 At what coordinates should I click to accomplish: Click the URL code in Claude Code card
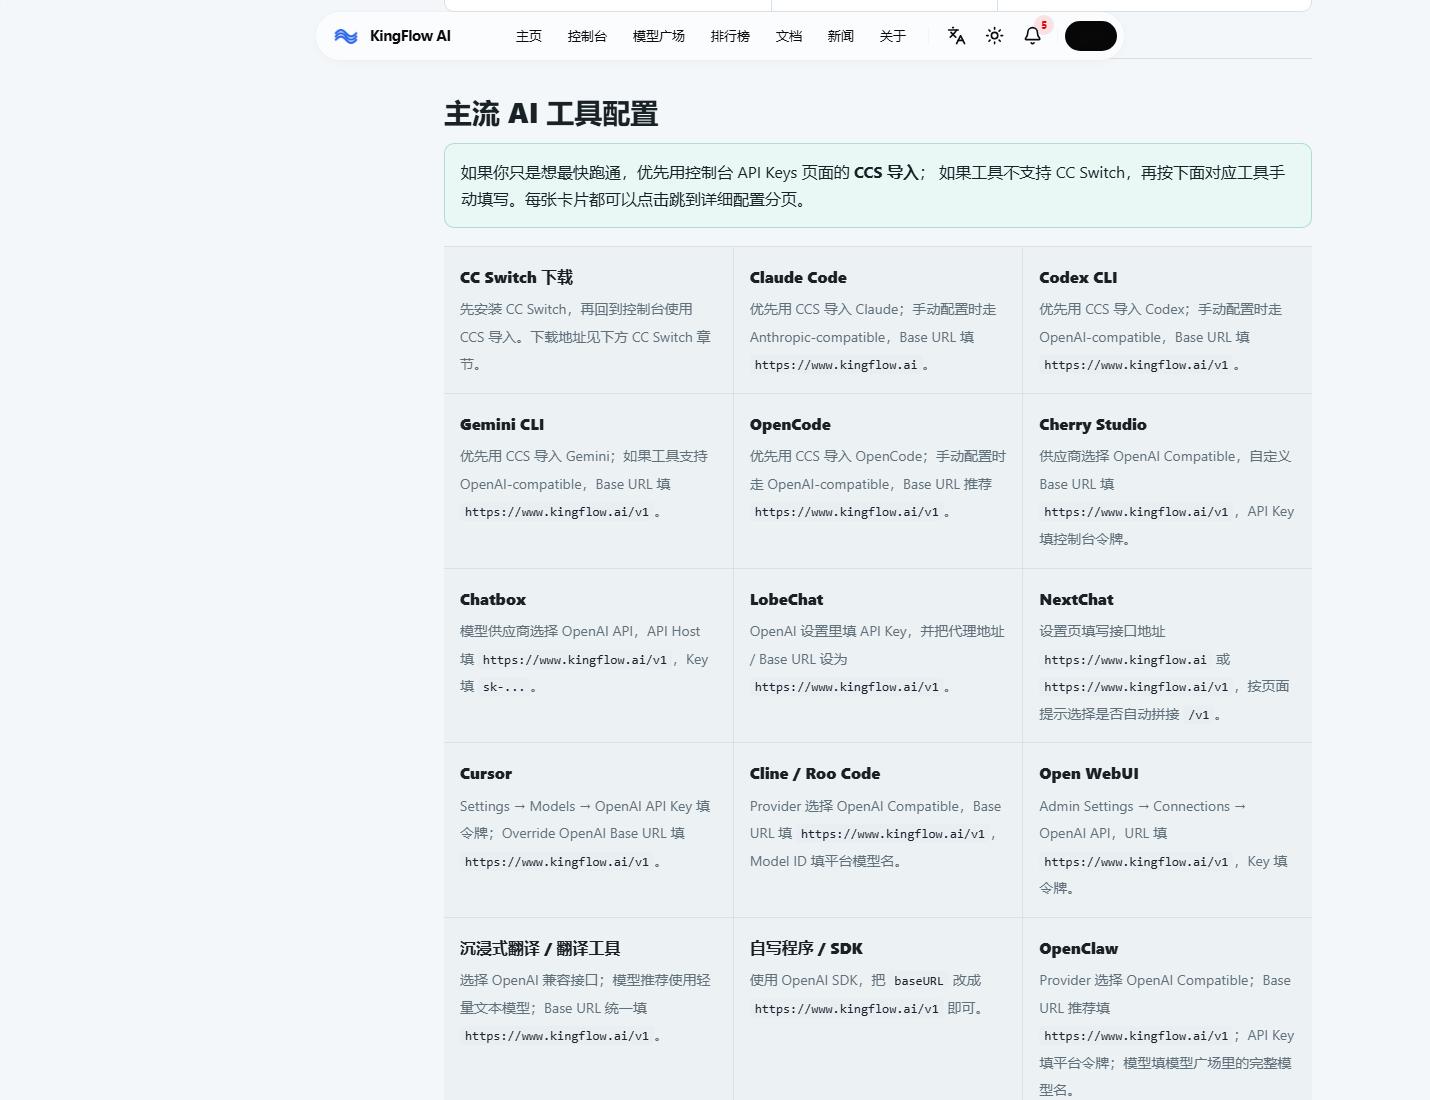coord(836,366)
